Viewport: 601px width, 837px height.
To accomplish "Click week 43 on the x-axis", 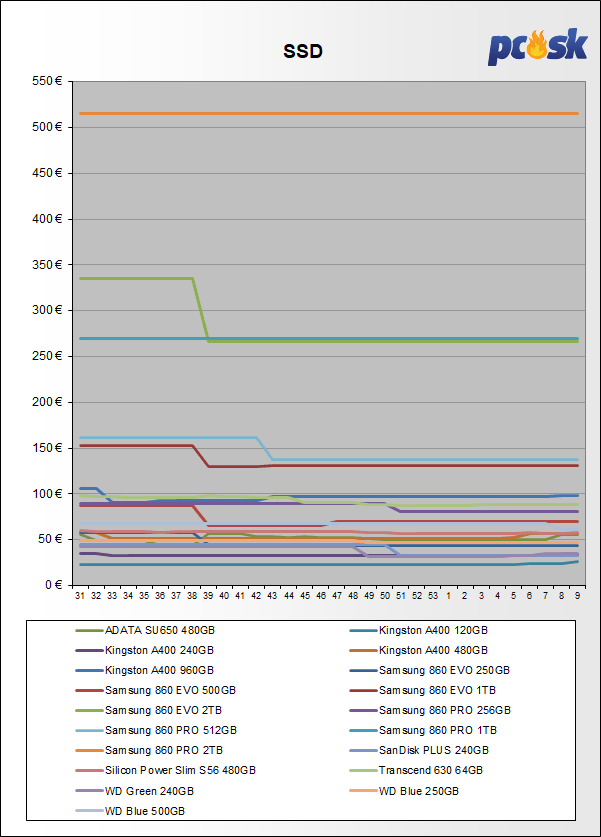I will 272,596.
